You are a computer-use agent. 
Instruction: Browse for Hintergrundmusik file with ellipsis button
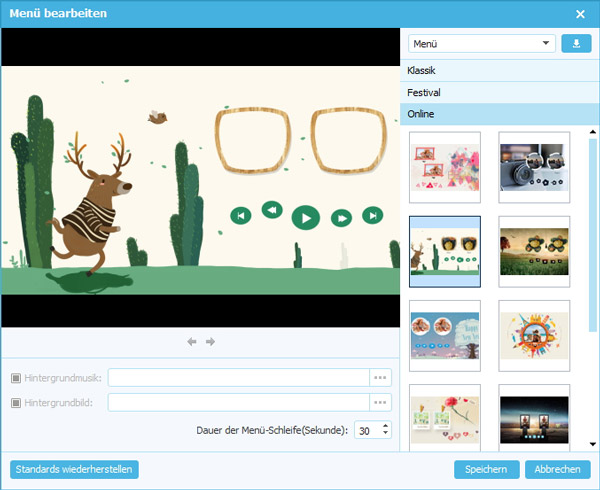(380, 377)
